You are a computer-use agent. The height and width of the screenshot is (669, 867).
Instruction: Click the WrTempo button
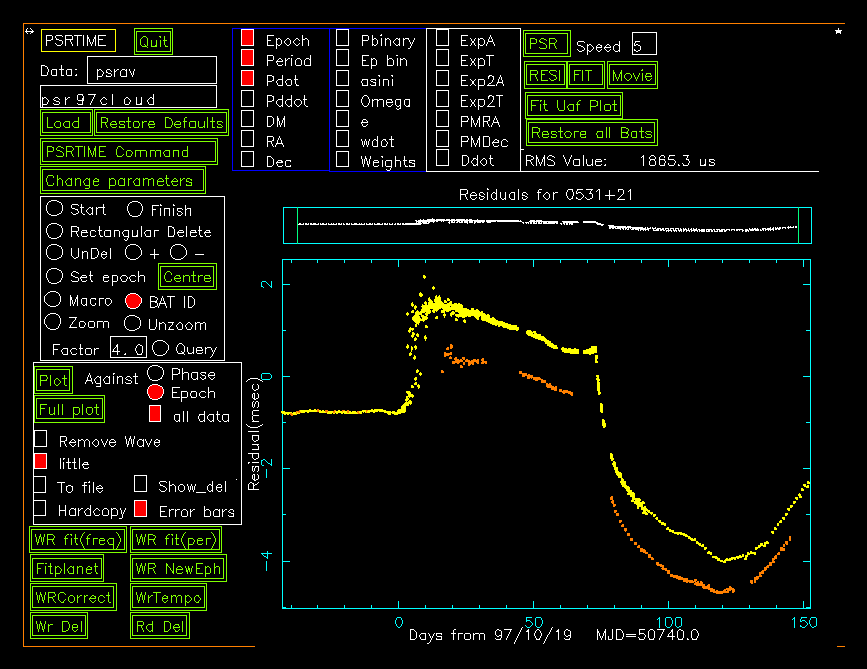tap(169, 598)
